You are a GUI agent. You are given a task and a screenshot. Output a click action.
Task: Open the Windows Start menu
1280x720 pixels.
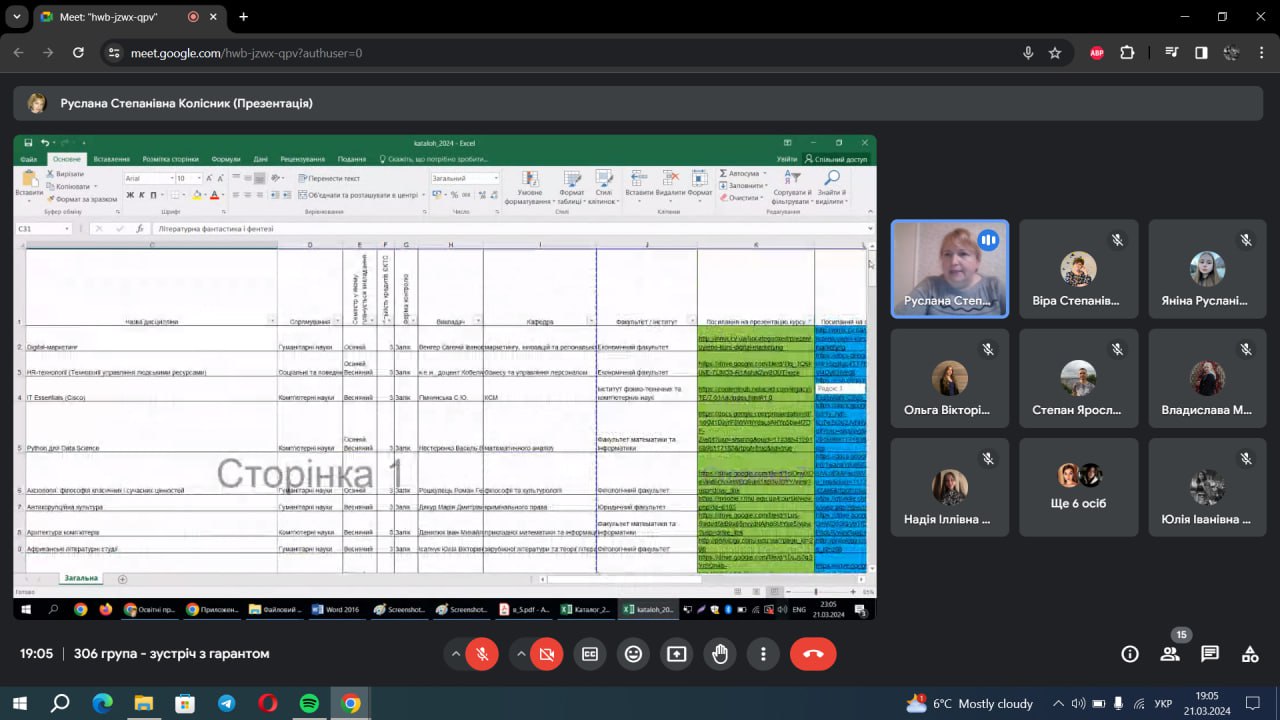click(x=20, y=703)
